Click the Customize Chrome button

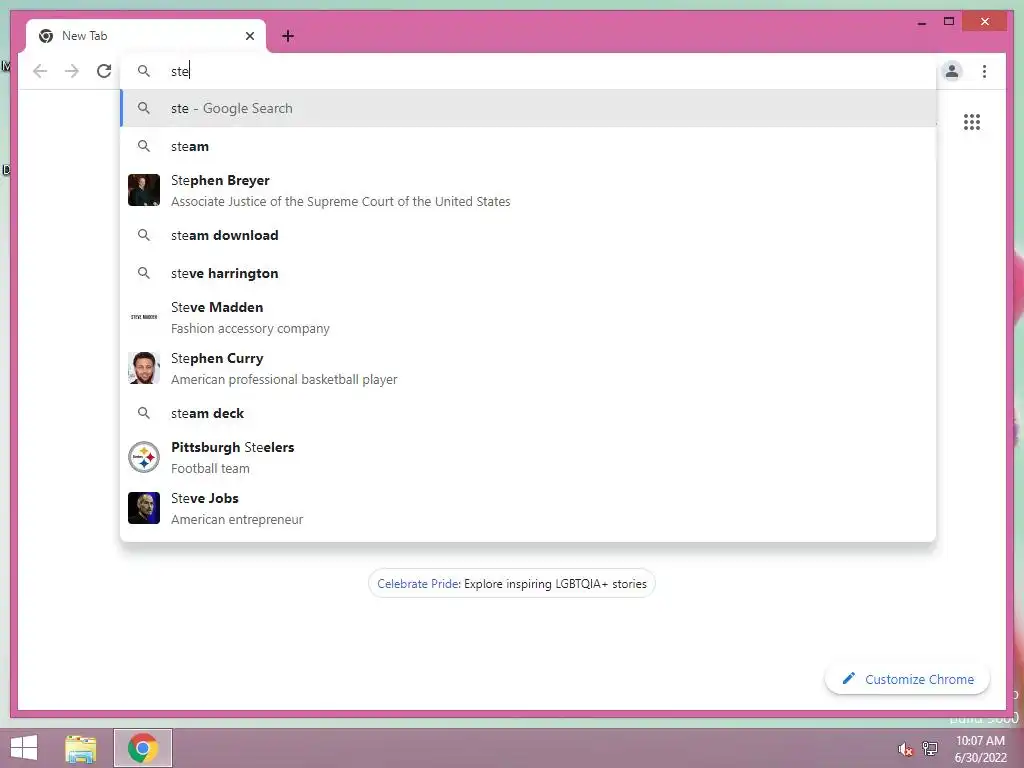click(x=907, y=679)
